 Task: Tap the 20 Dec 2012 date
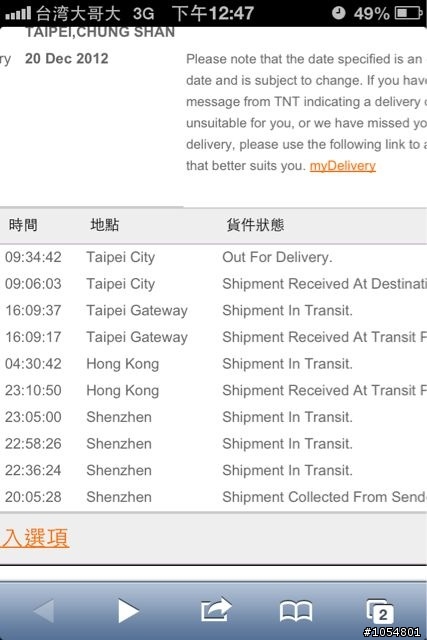tap(67, 58)
